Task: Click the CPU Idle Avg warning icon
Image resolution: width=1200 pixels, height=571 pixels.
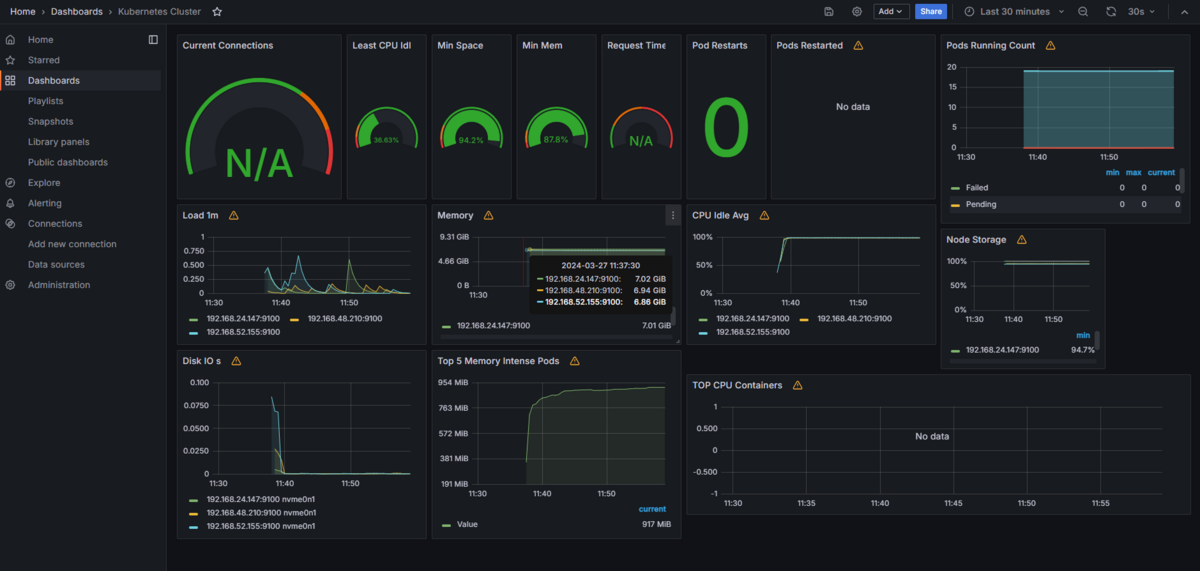Action: coord(764,216)
